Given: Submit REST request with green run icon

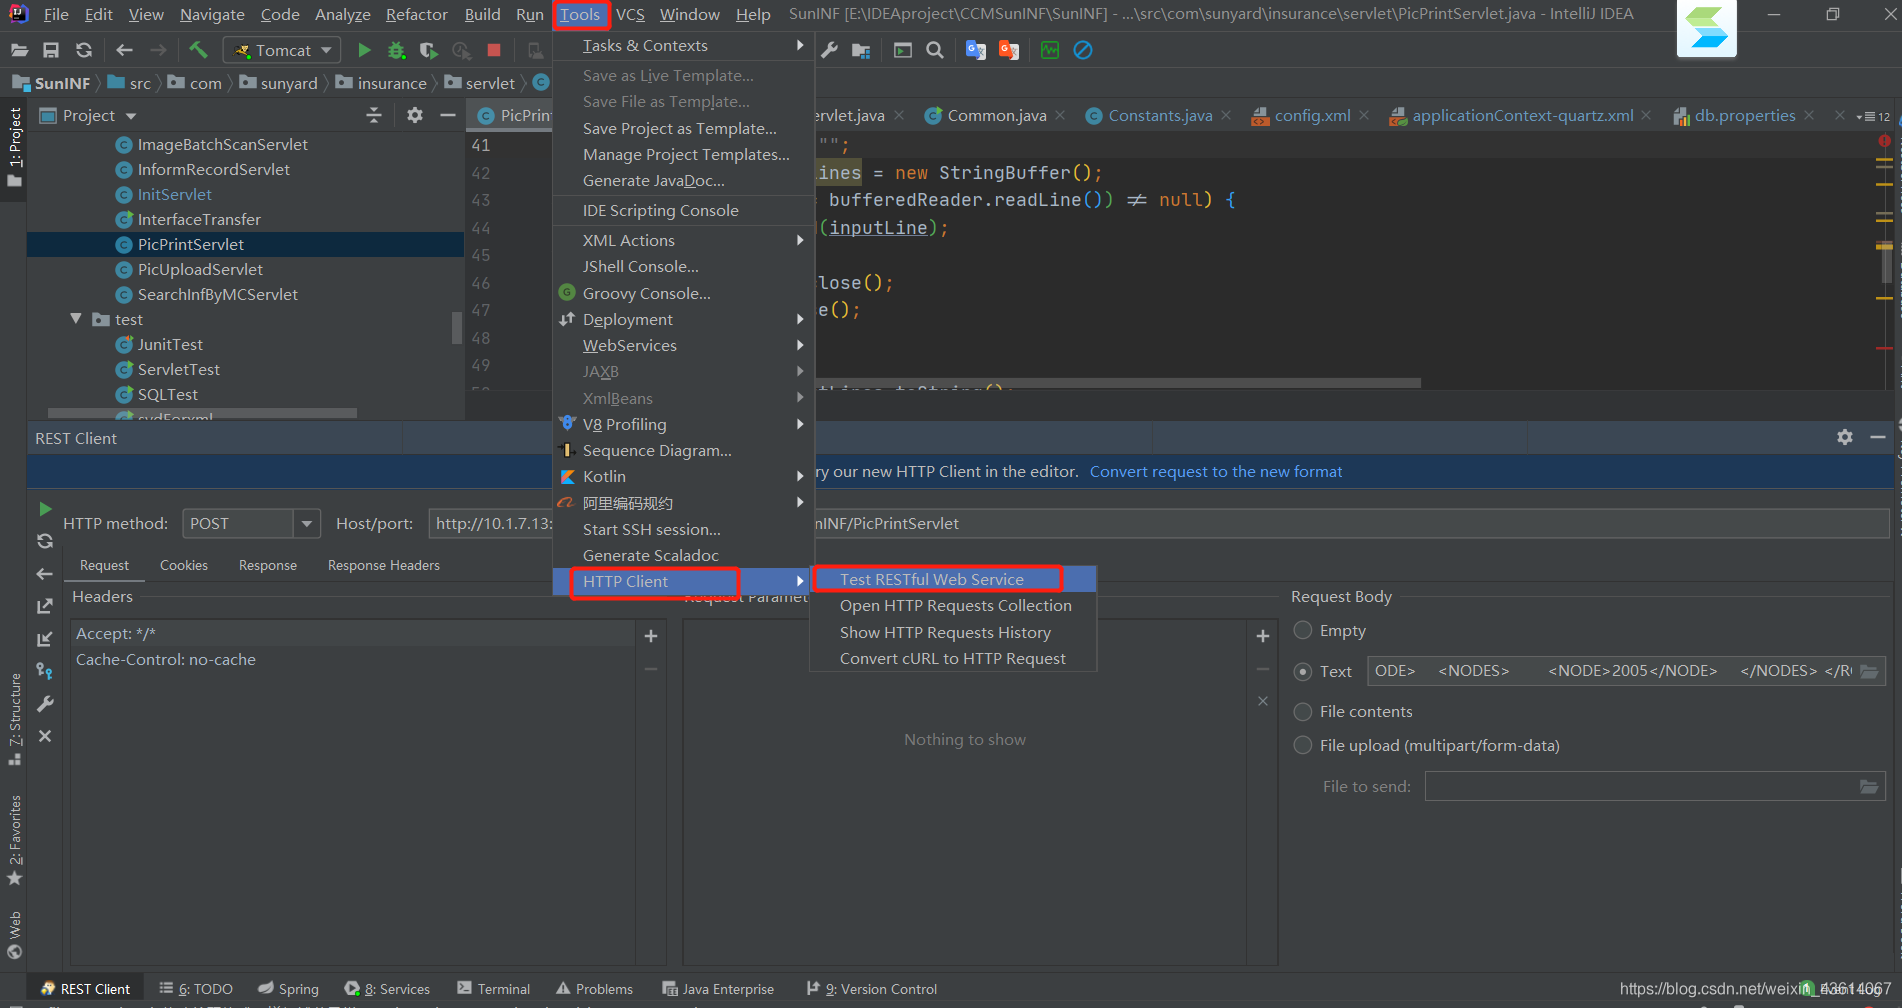Looking at the screenshot, I should 45,509.
